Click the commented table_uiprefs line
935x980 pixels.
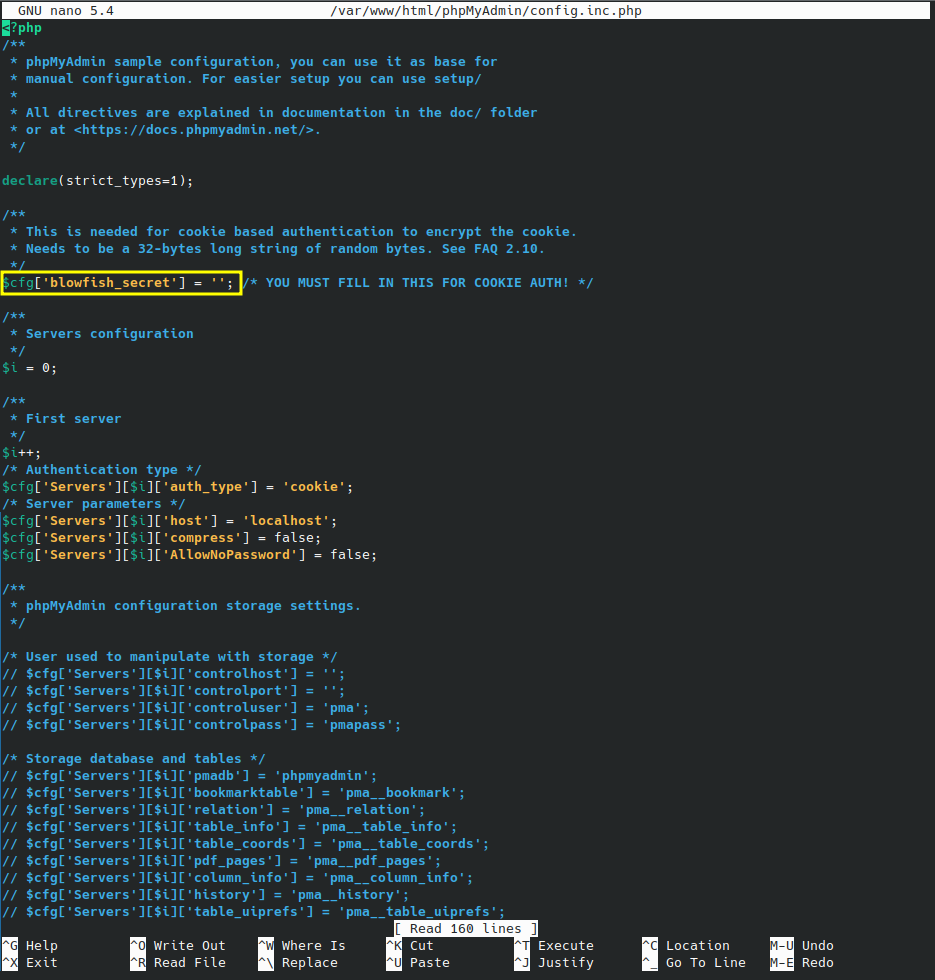254,911
